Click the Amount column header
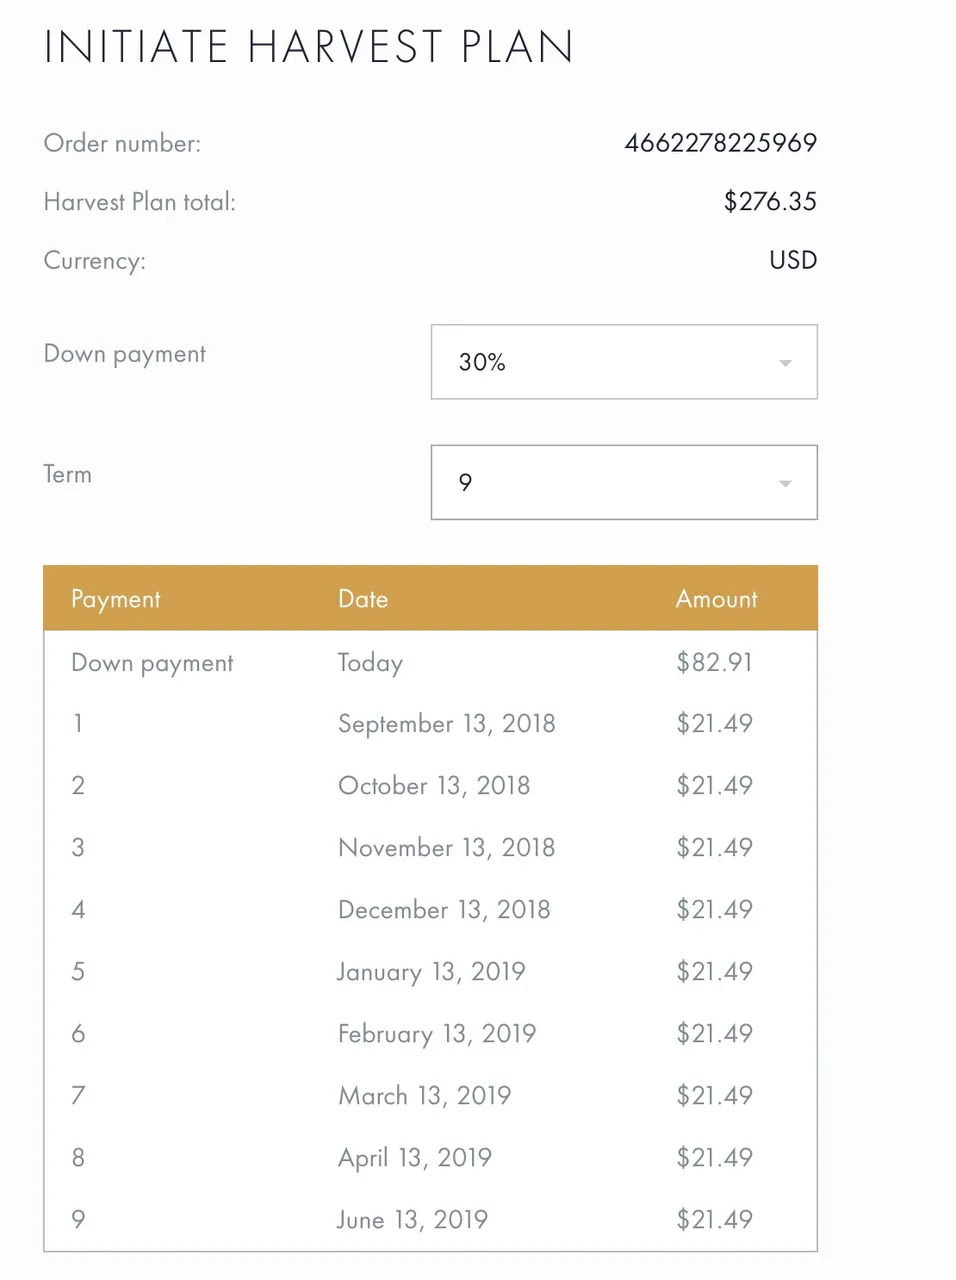956x1280 pixels. point(717,599)
